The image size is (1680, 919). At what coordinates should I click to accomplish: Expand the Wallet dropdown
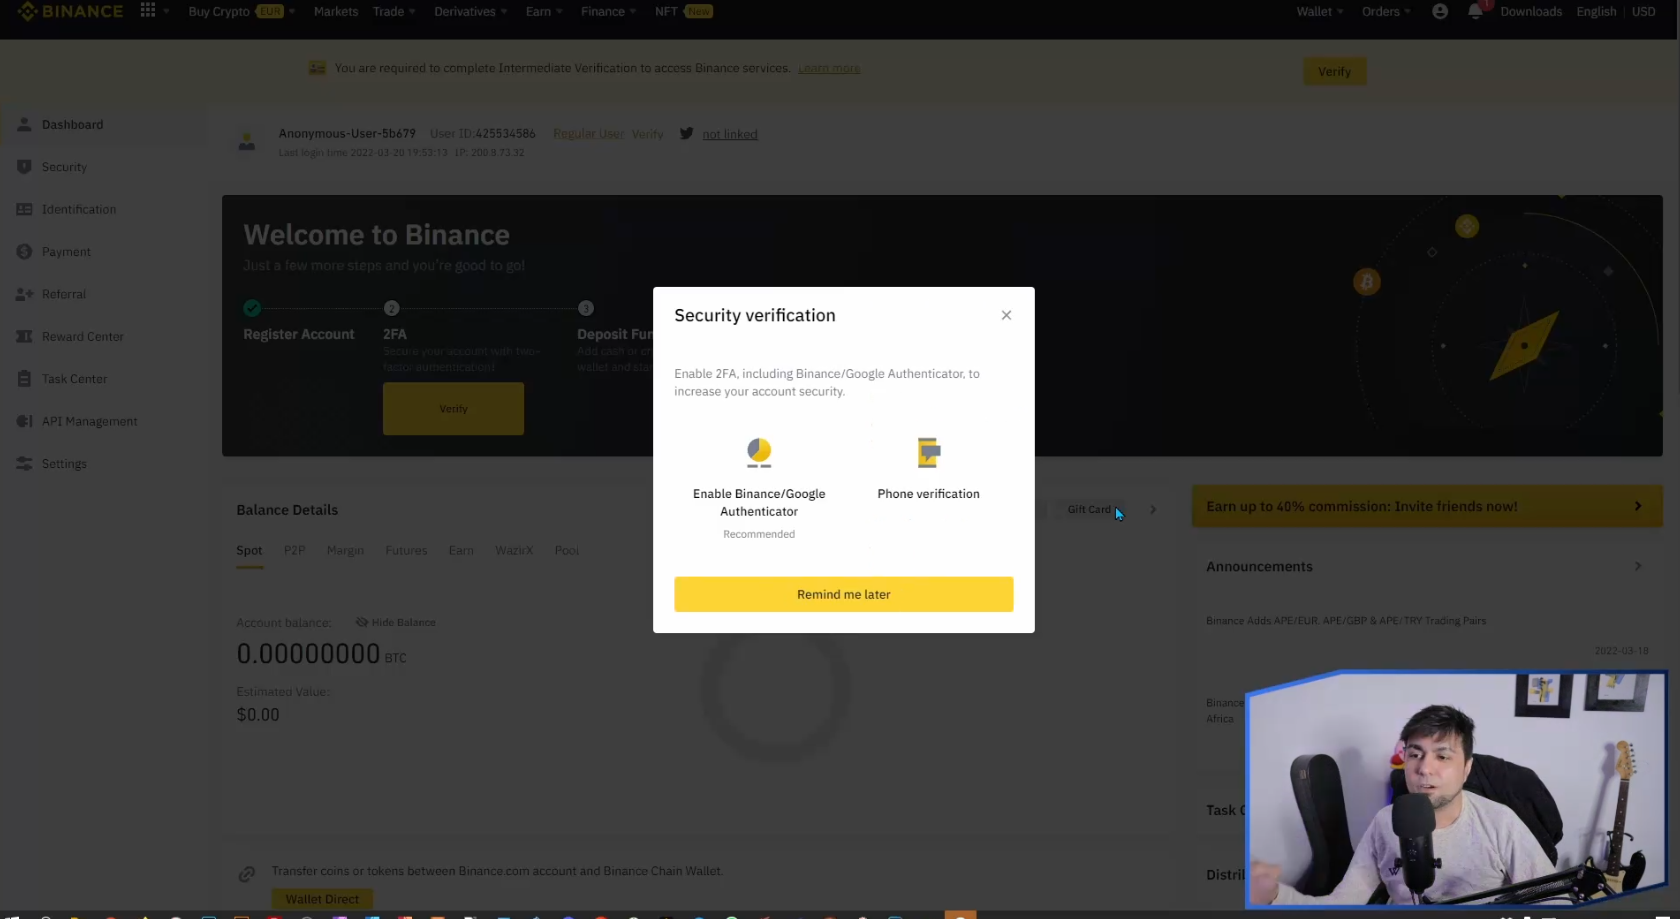(1320, 12)
